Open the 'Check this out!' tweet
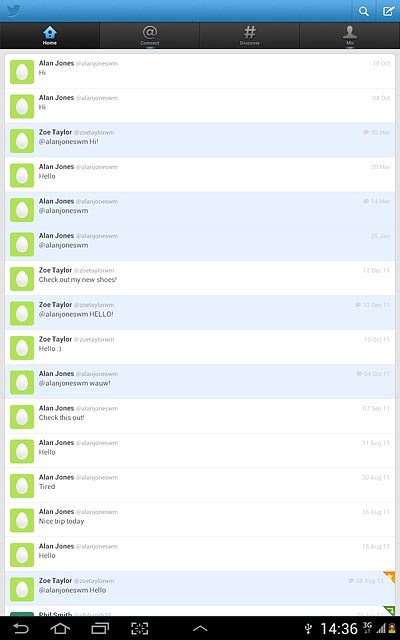Image resolution: width=400 pixels, height=640 pixels. 200,416
